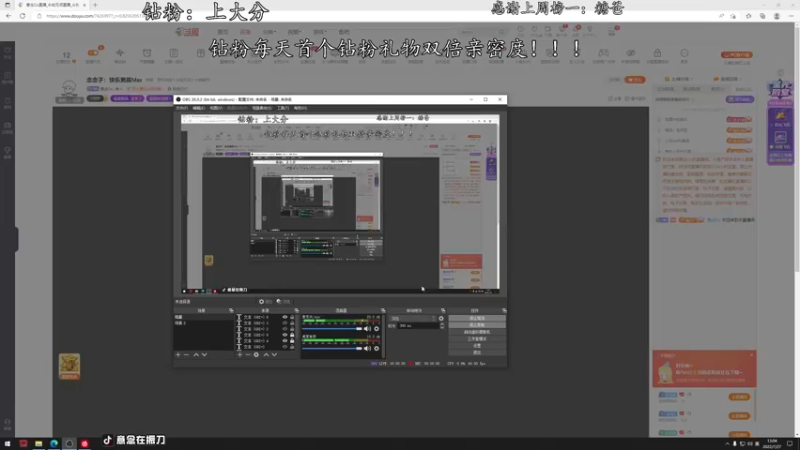Click Microsoft Edge icon in taskbar
Image resolution: width=800 pixels, height=450 pixels.
tap(54, 443)
